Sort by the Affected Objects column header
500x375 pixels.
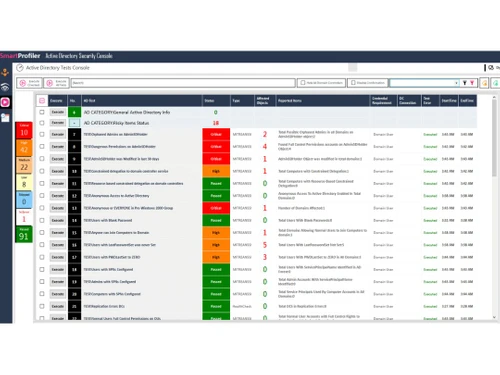coord(265,101)
